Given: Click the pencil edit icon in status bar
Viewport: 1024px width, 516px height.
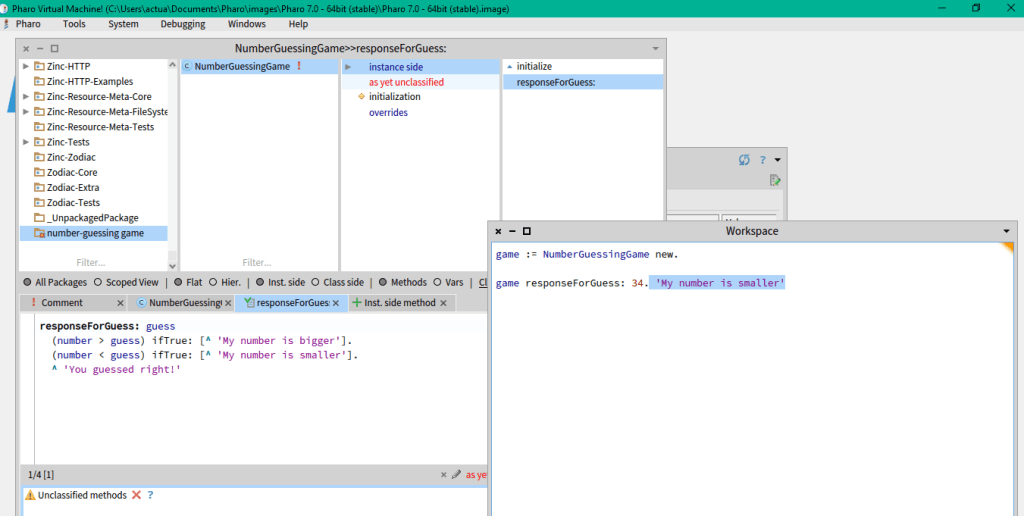Looking at the screenshot, I should pyautogui.click(x=456, y=475).
